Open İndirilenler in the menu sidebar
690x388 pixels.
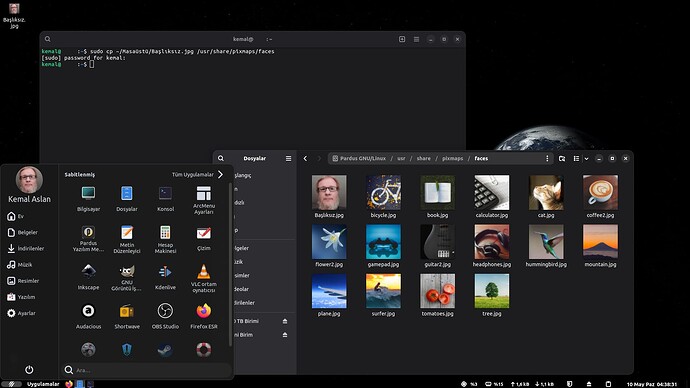pyautogui.click(x=26, y=249)
